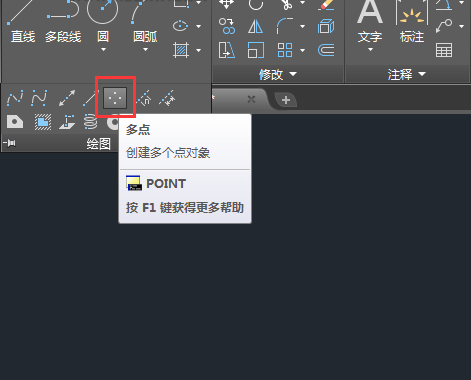Click the Fillet tool icon
The image size is (471, 380).
click(285, 26)
